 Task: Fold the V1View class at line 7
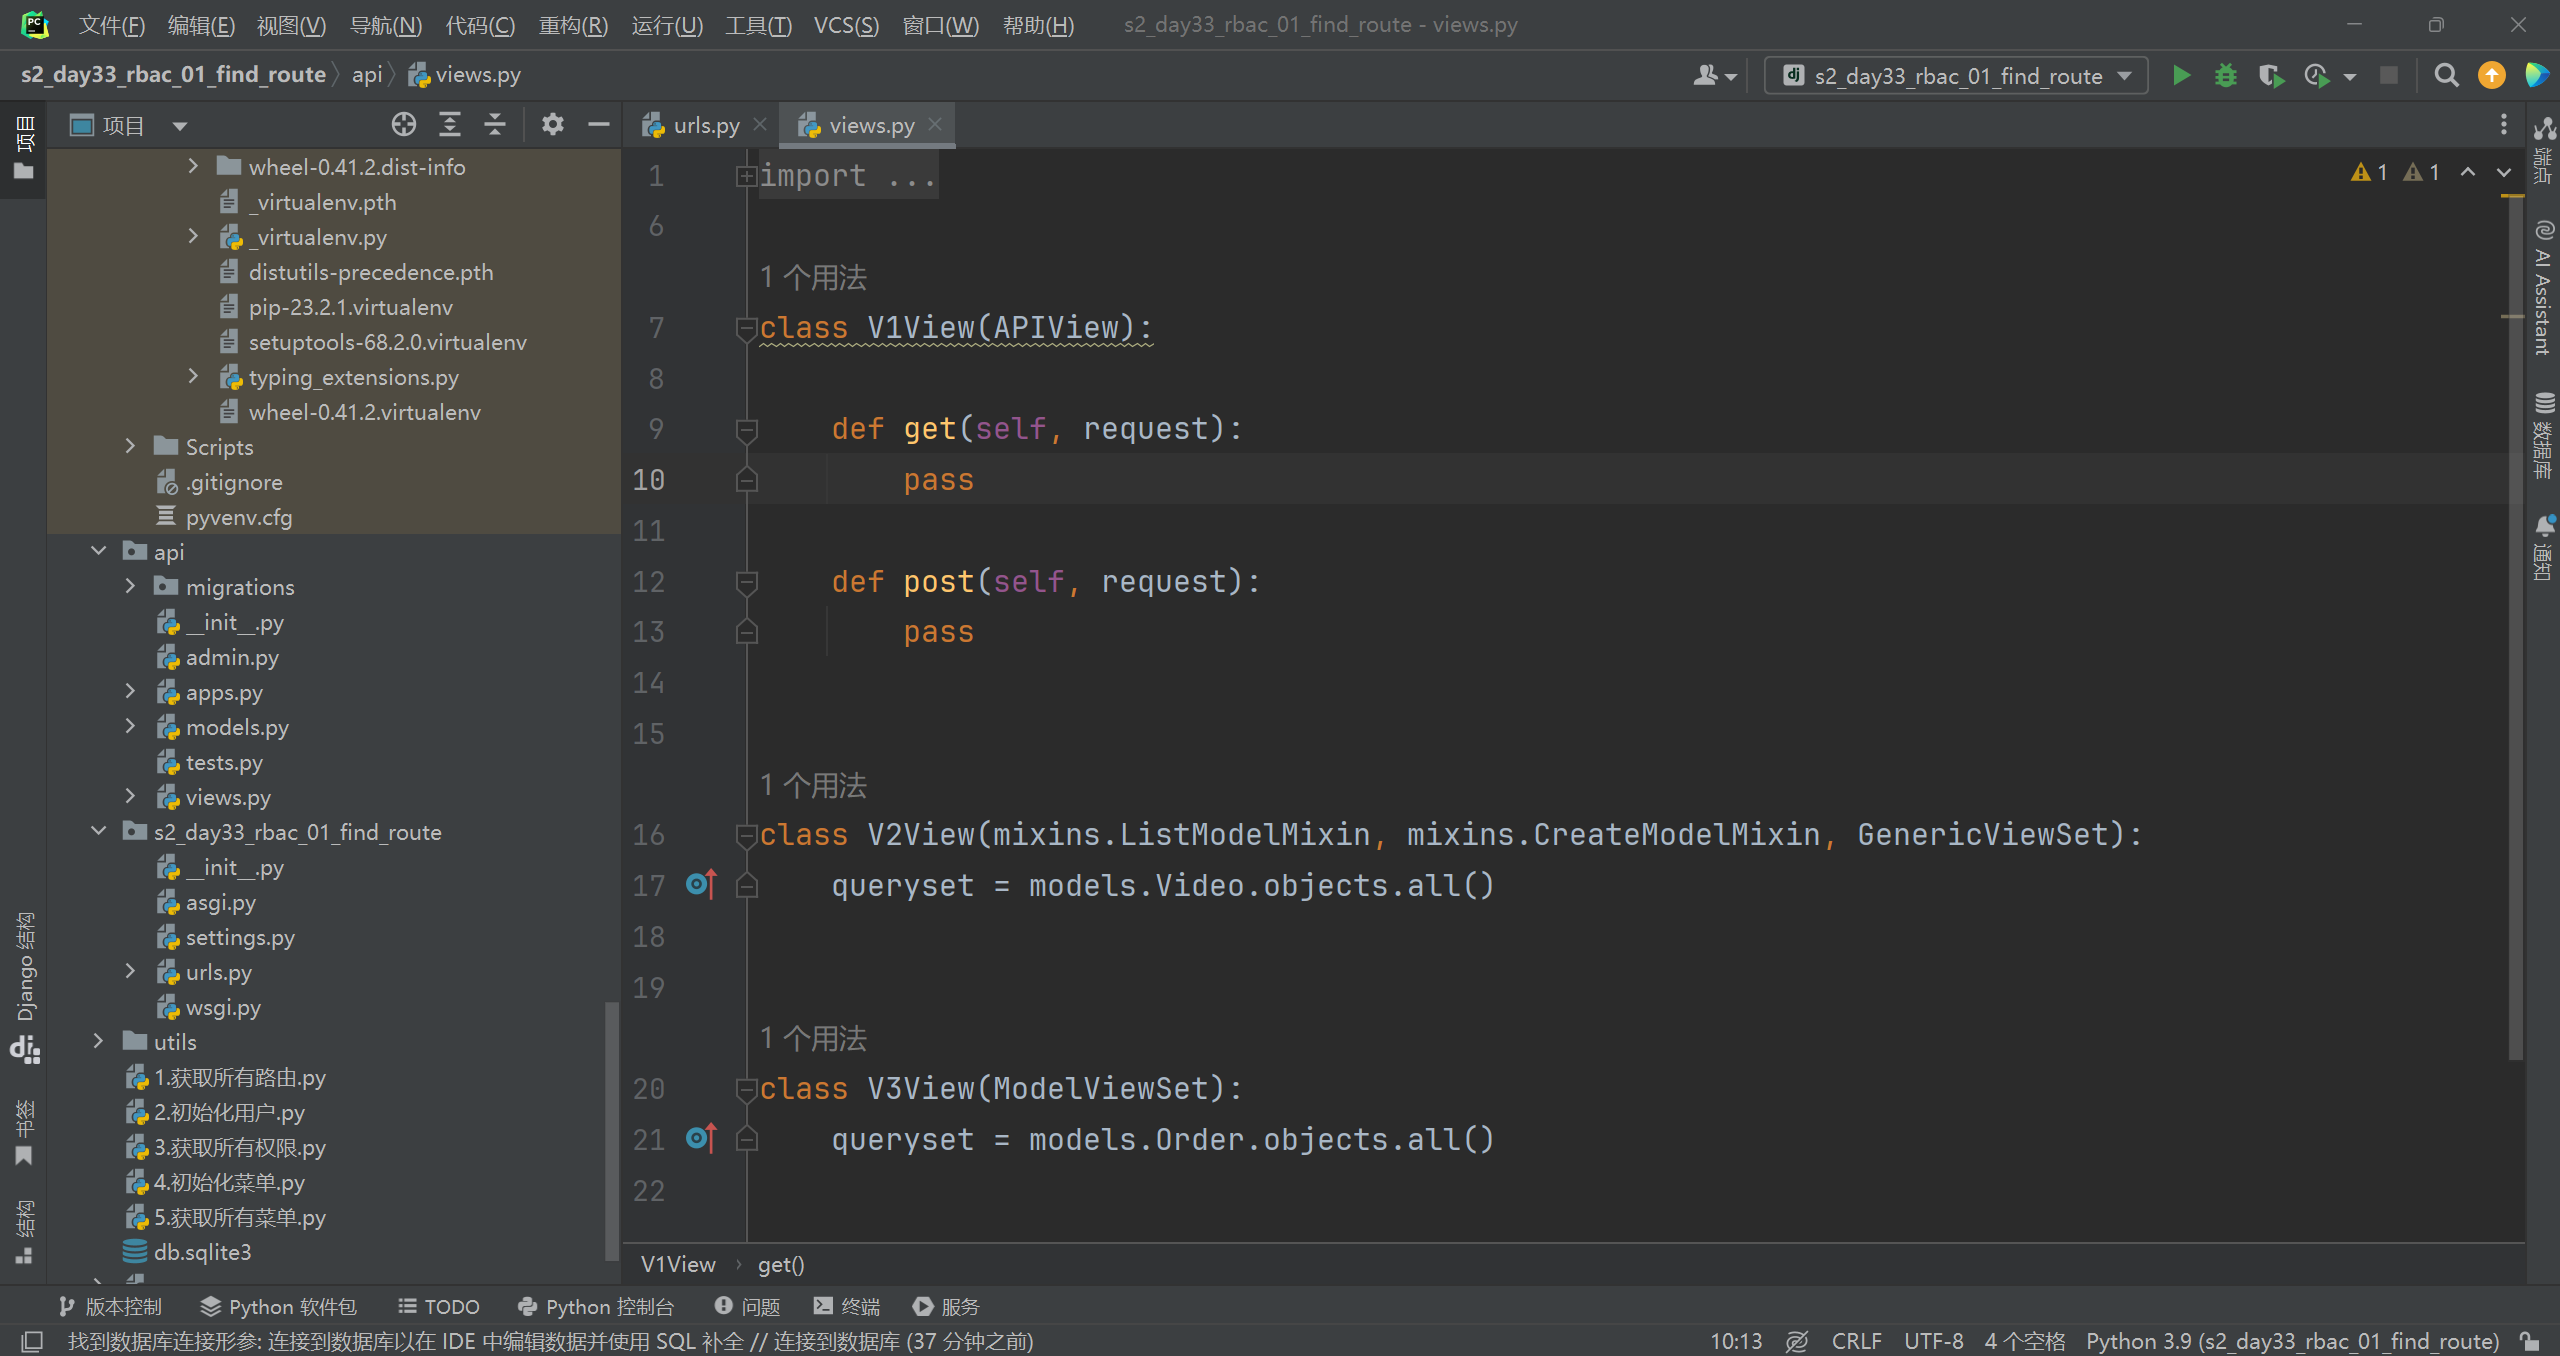tap(746, 328)
